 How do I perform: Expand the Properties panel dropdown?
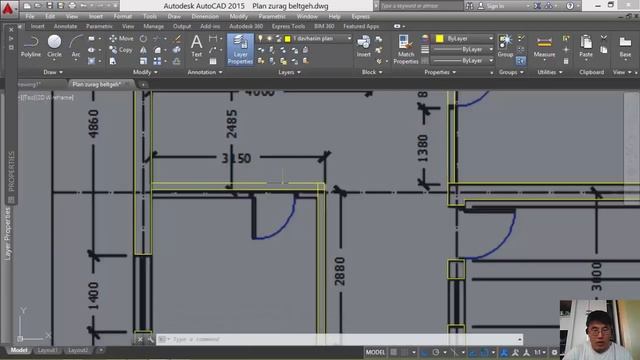click(x=440, y=72)
